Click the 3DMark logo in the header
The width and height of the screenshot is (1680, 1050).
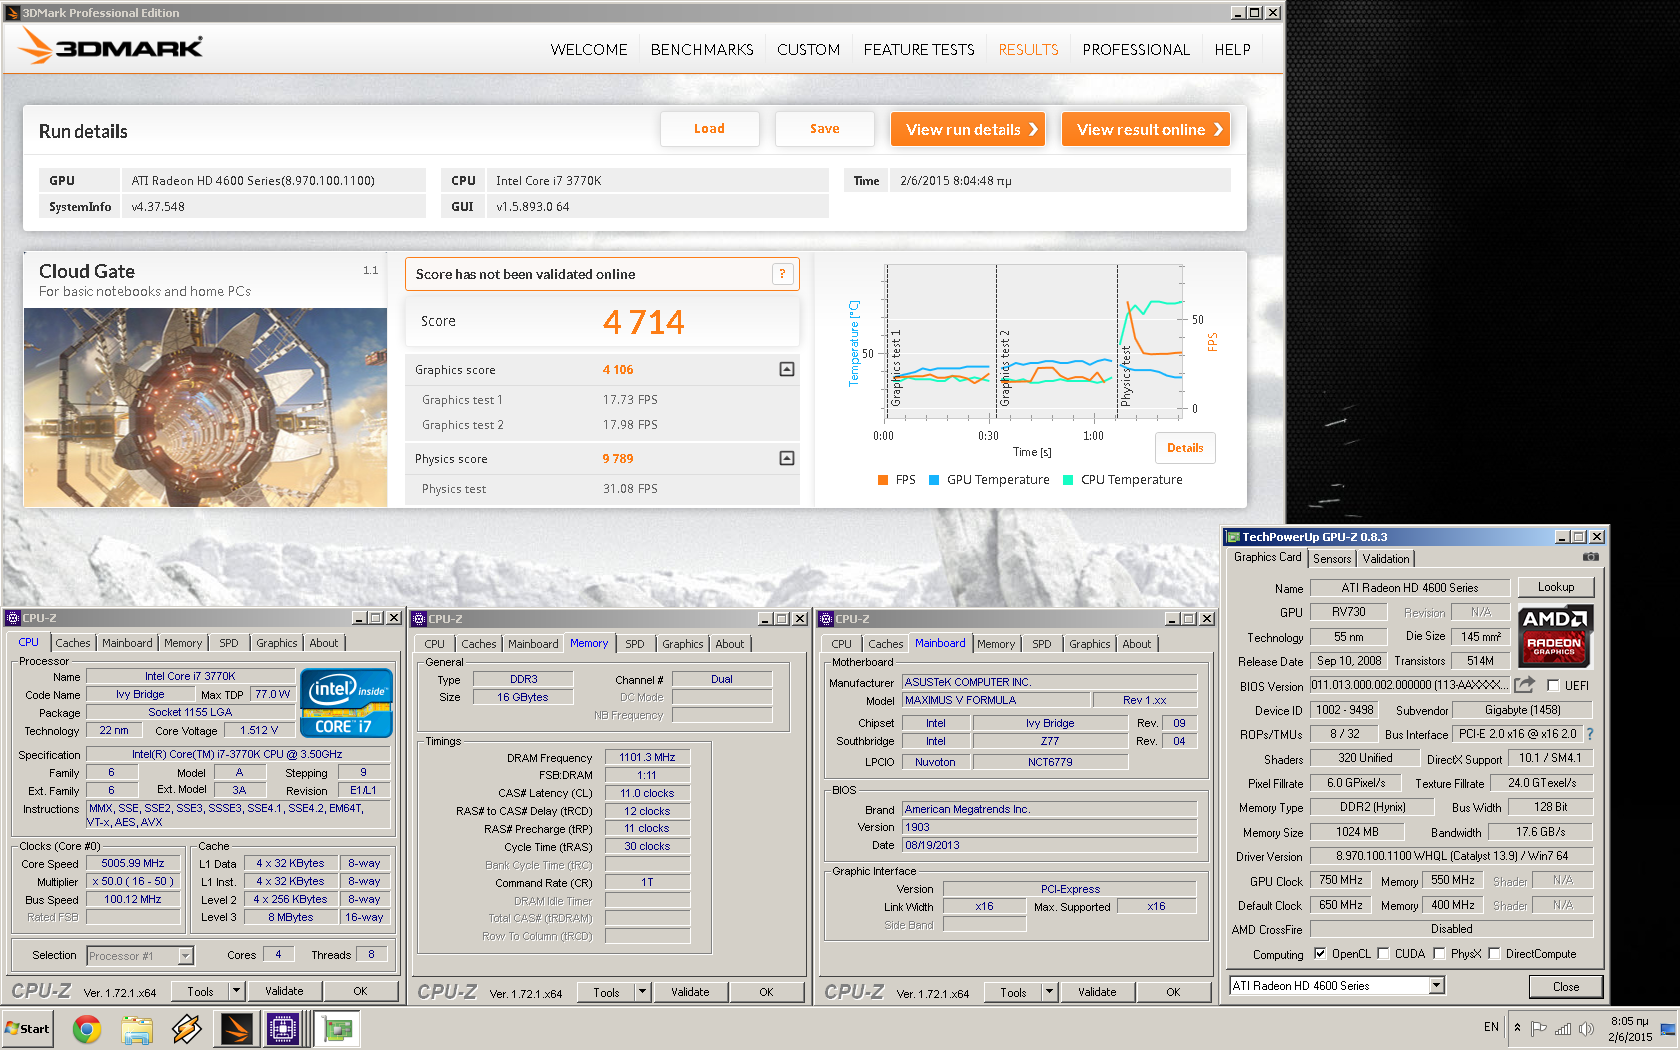pos(111,47)
